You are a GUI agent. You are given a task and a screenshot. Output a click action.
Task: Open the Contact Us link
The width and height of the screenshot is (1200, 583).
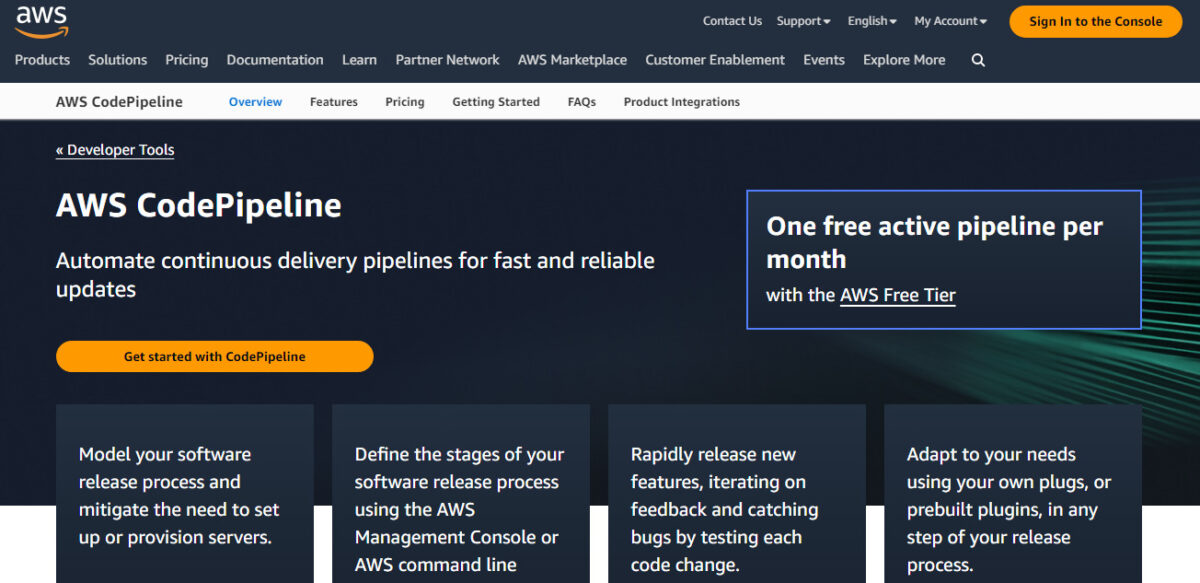pos(732,21)
